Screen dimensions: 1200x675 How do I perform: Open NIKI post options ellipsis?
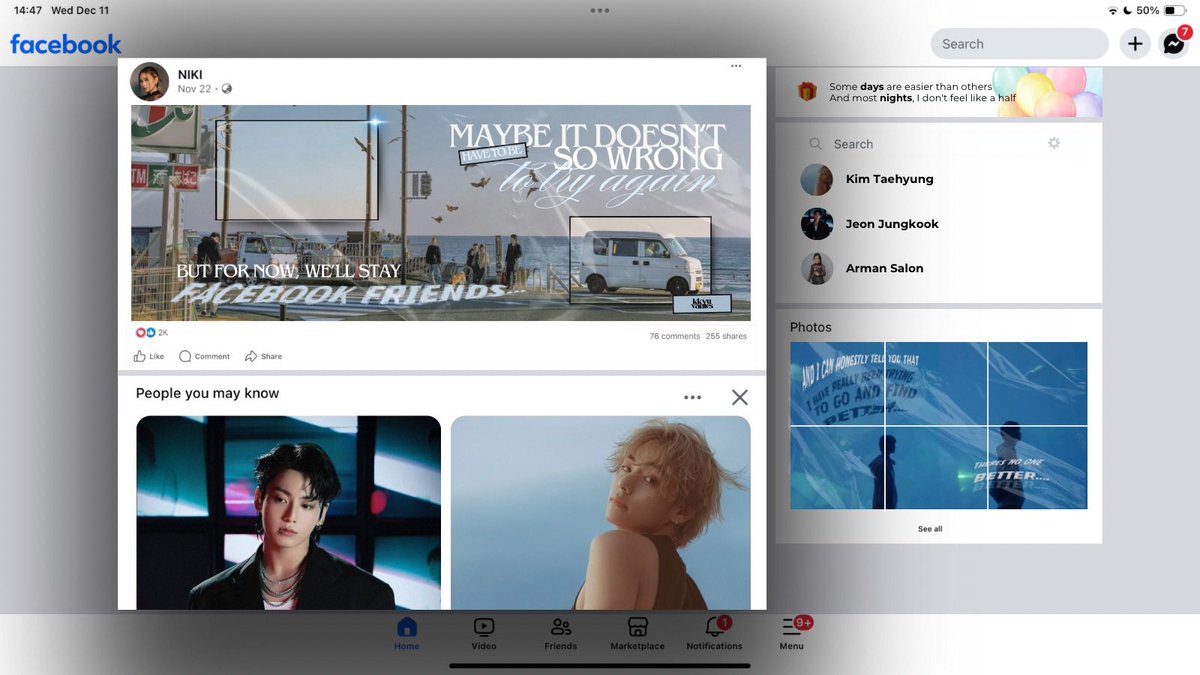(x=736, y=66)
